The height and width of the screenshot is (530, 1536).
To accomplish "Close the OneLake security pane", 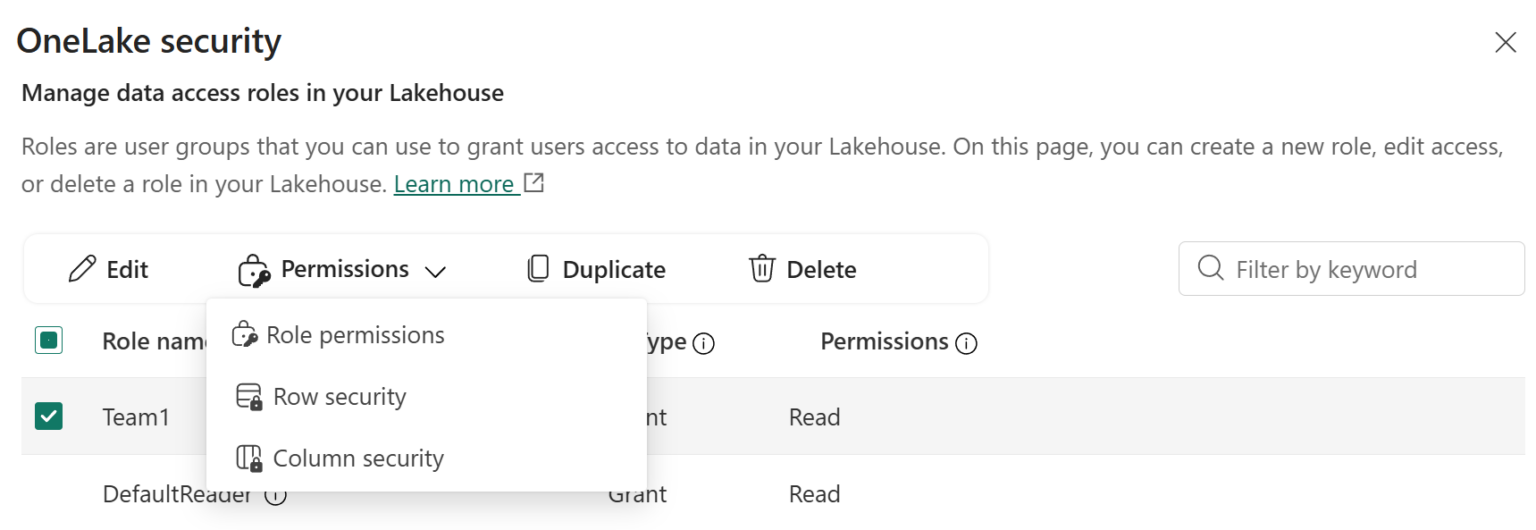I will click(x=1505, y=42).
